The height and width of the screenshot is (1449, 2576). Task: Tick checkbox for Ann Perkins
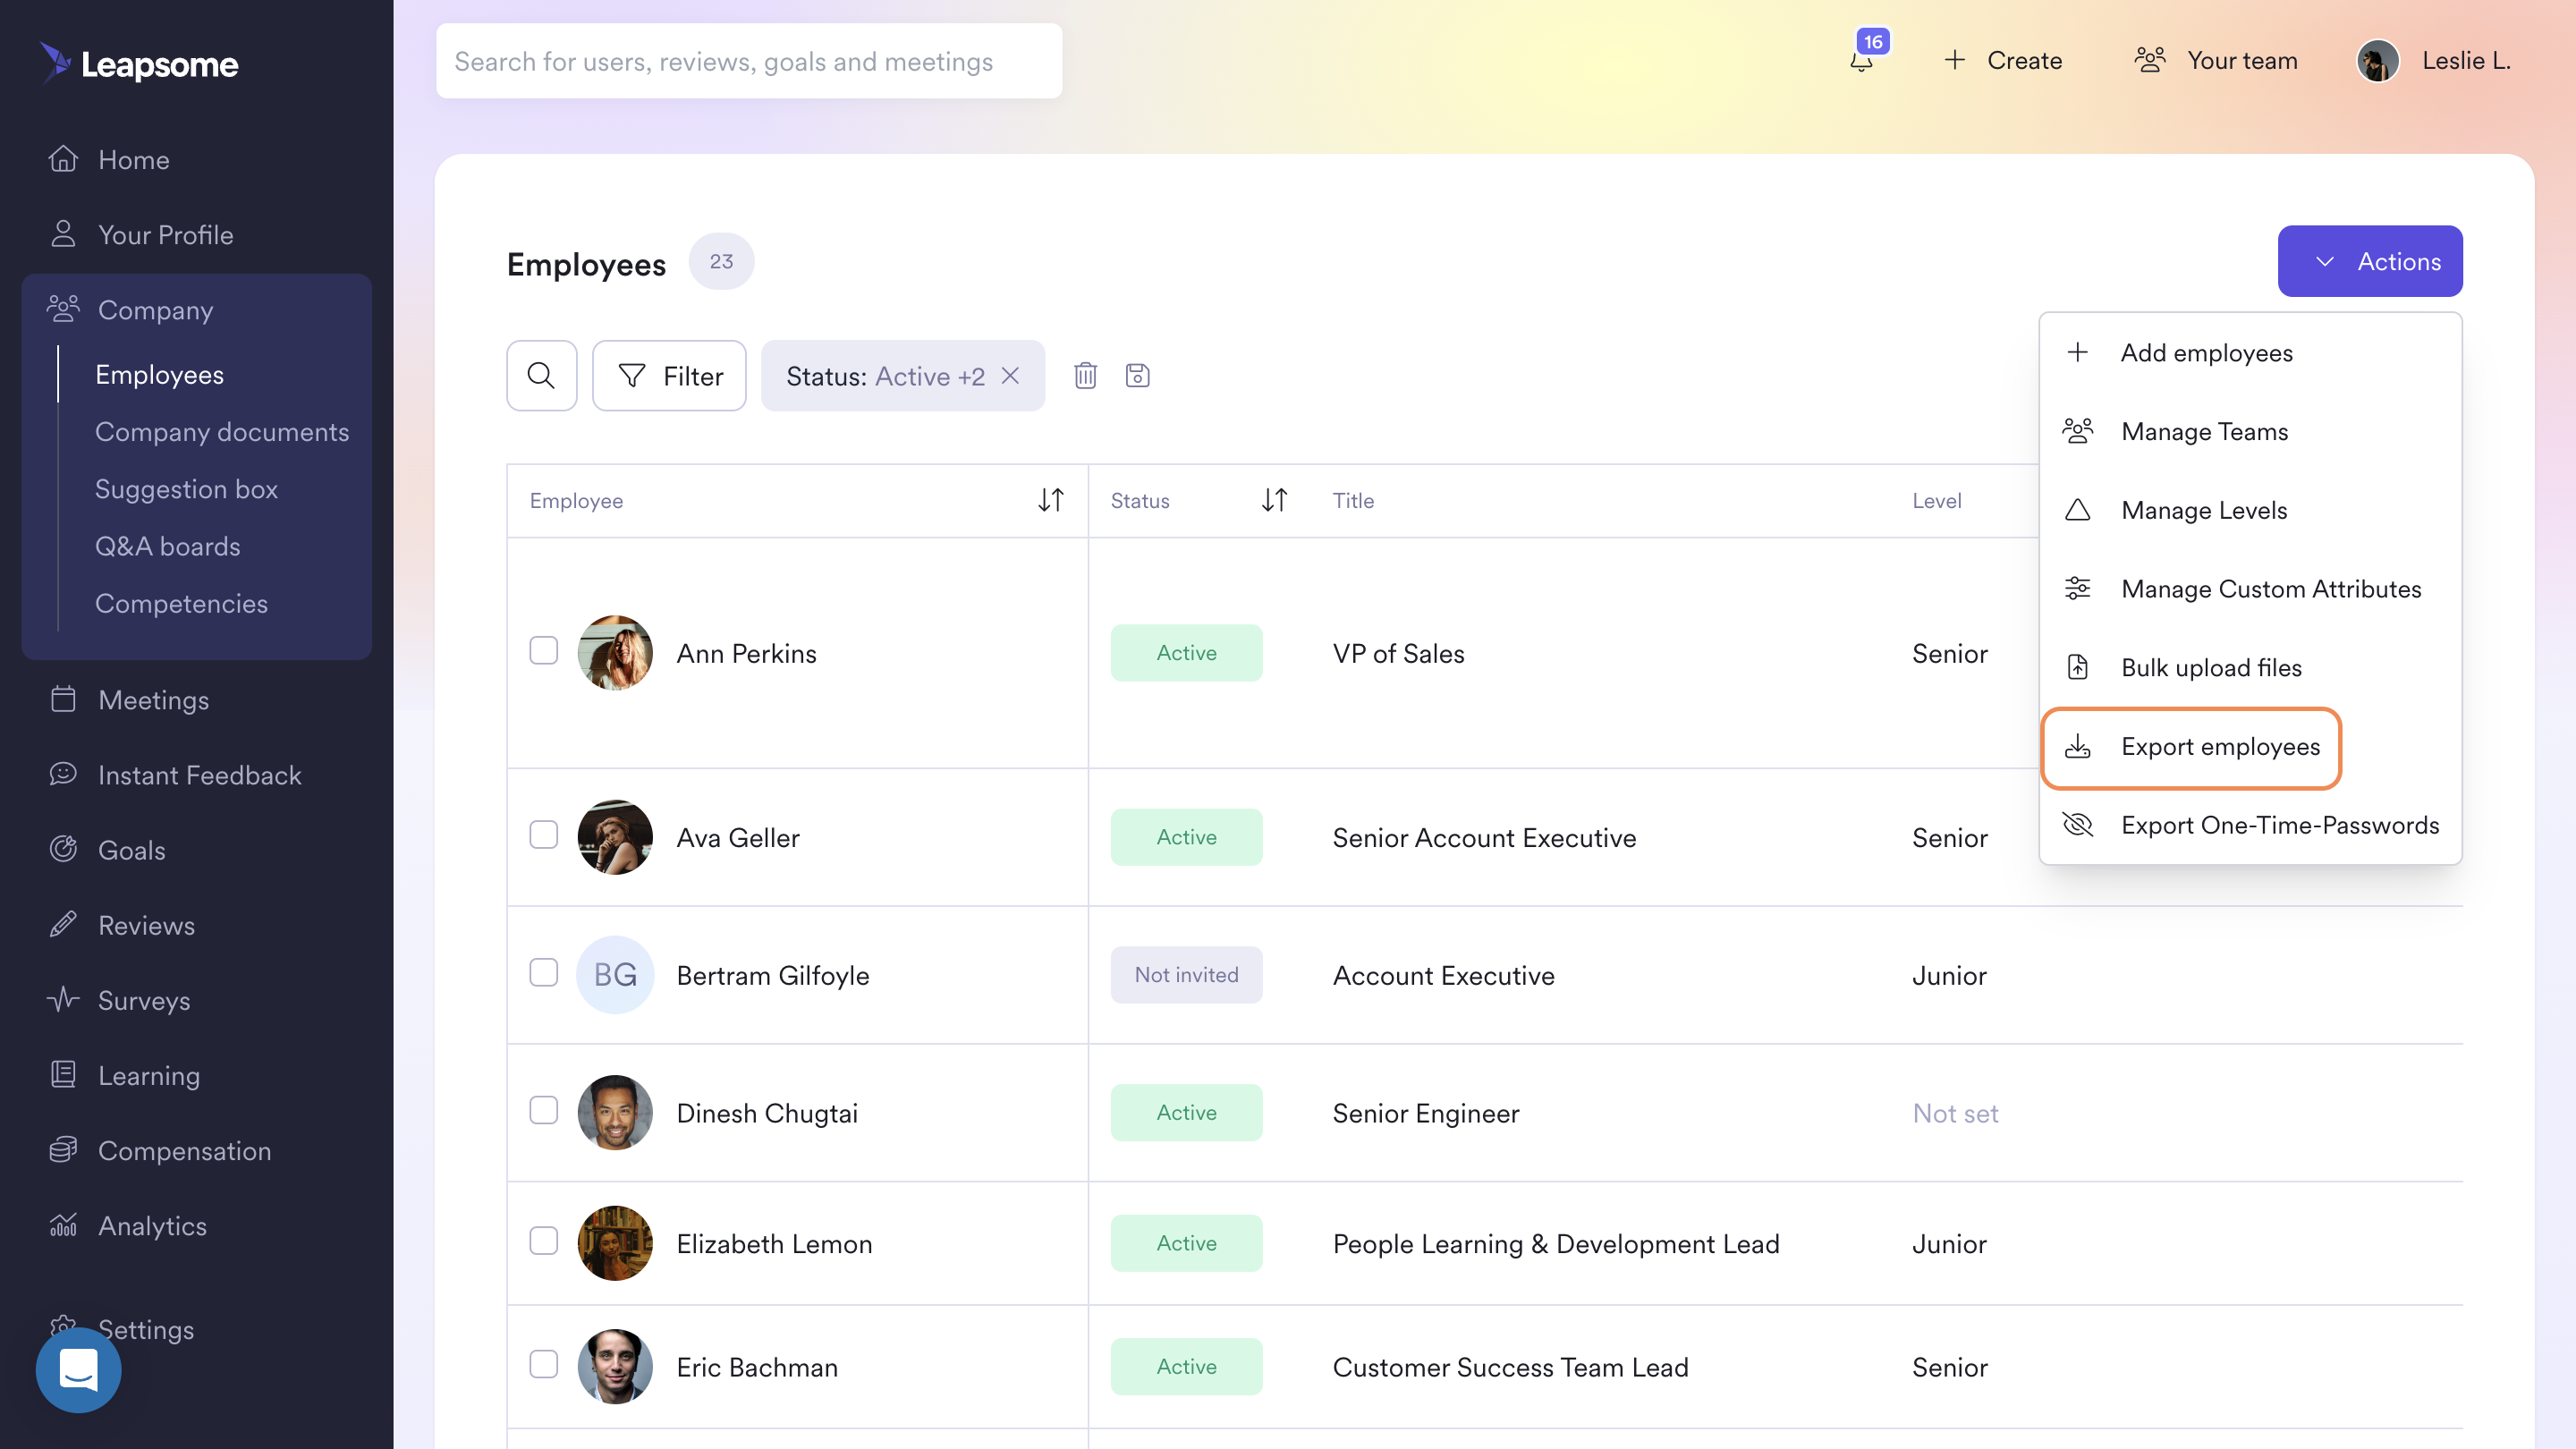543,651
